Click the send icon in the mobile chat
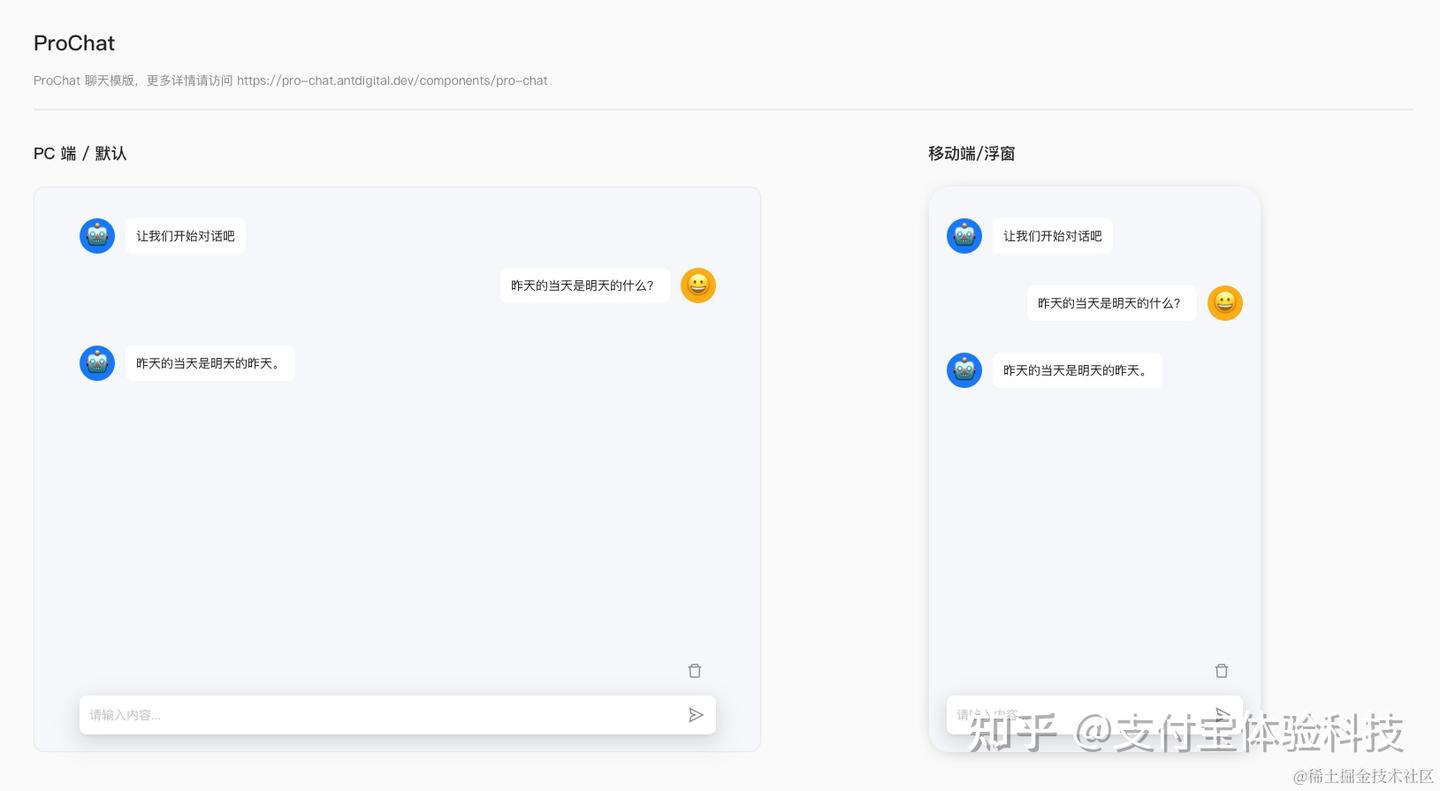The width and height of the screenshot is (1440, 791). pyautogui.click(x=1222, y=712)
